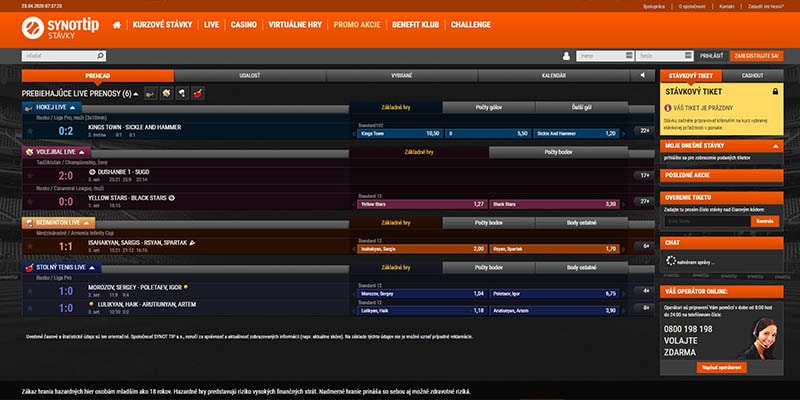
Task: Open Promo Akcie menu
Action: coord(357,24)
